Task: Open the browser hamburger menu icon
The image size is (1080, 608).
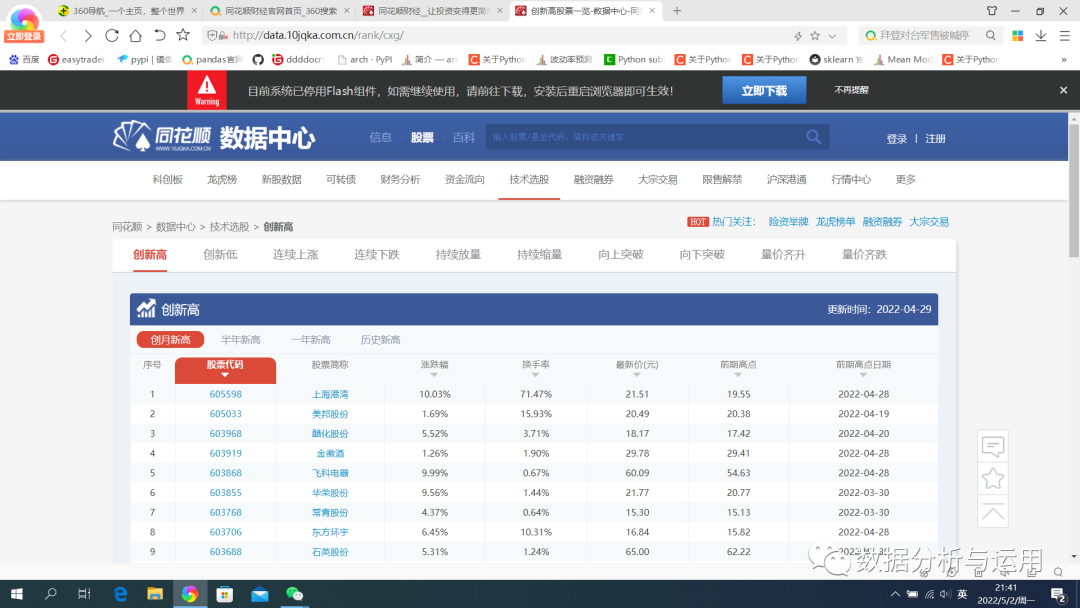Action: pyautogui.click(x=1064, y=35)
